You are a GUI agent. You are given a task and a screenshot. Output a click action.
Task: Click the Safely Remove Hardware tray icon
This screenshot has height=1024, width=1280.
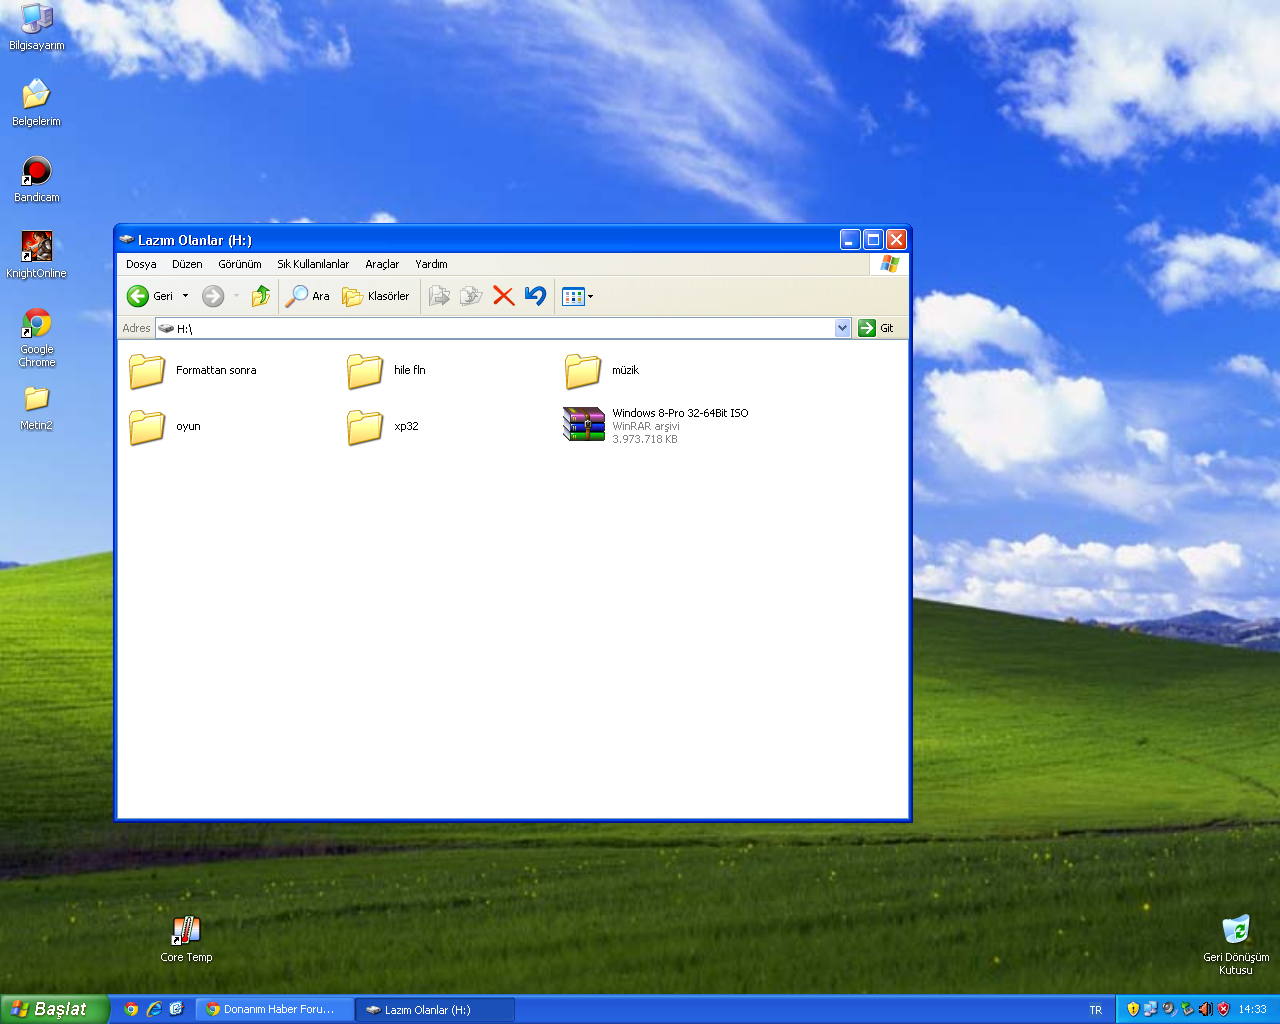click(x=1187, y=1009)
